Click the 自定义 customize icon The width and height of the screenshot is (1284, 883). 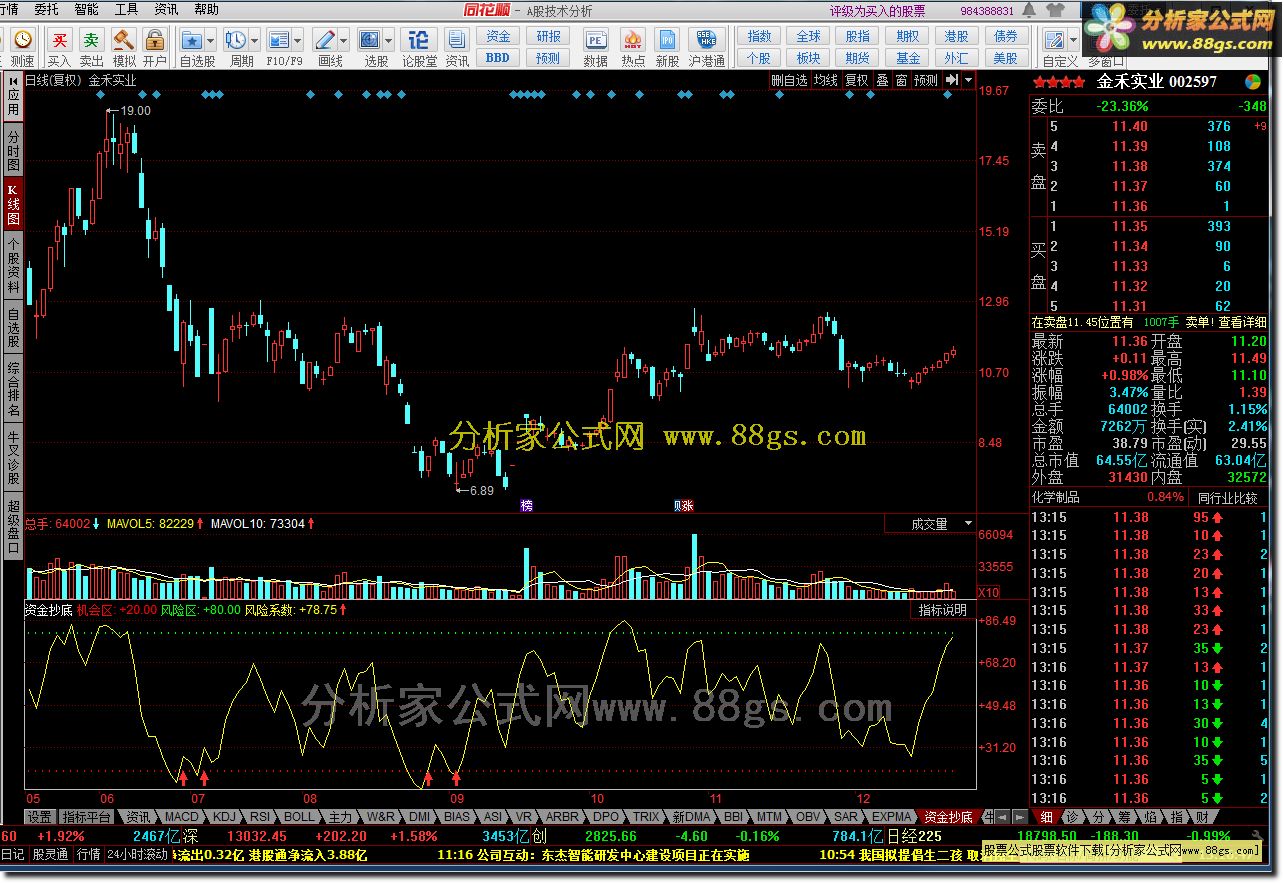[x=1054, y=40]
